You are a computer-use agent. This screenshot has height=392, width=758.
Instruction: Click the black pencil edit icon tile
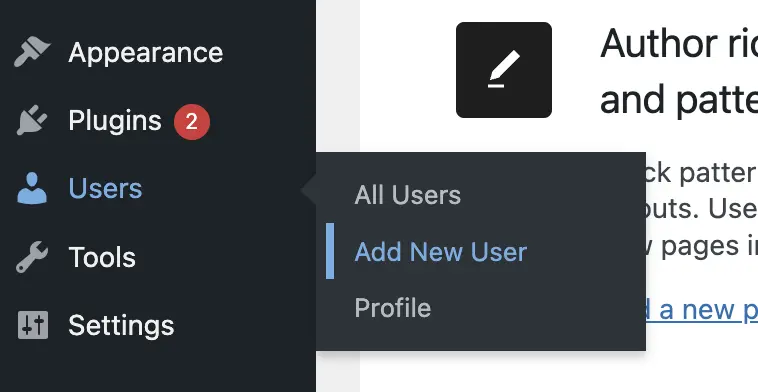pos(504,70)
